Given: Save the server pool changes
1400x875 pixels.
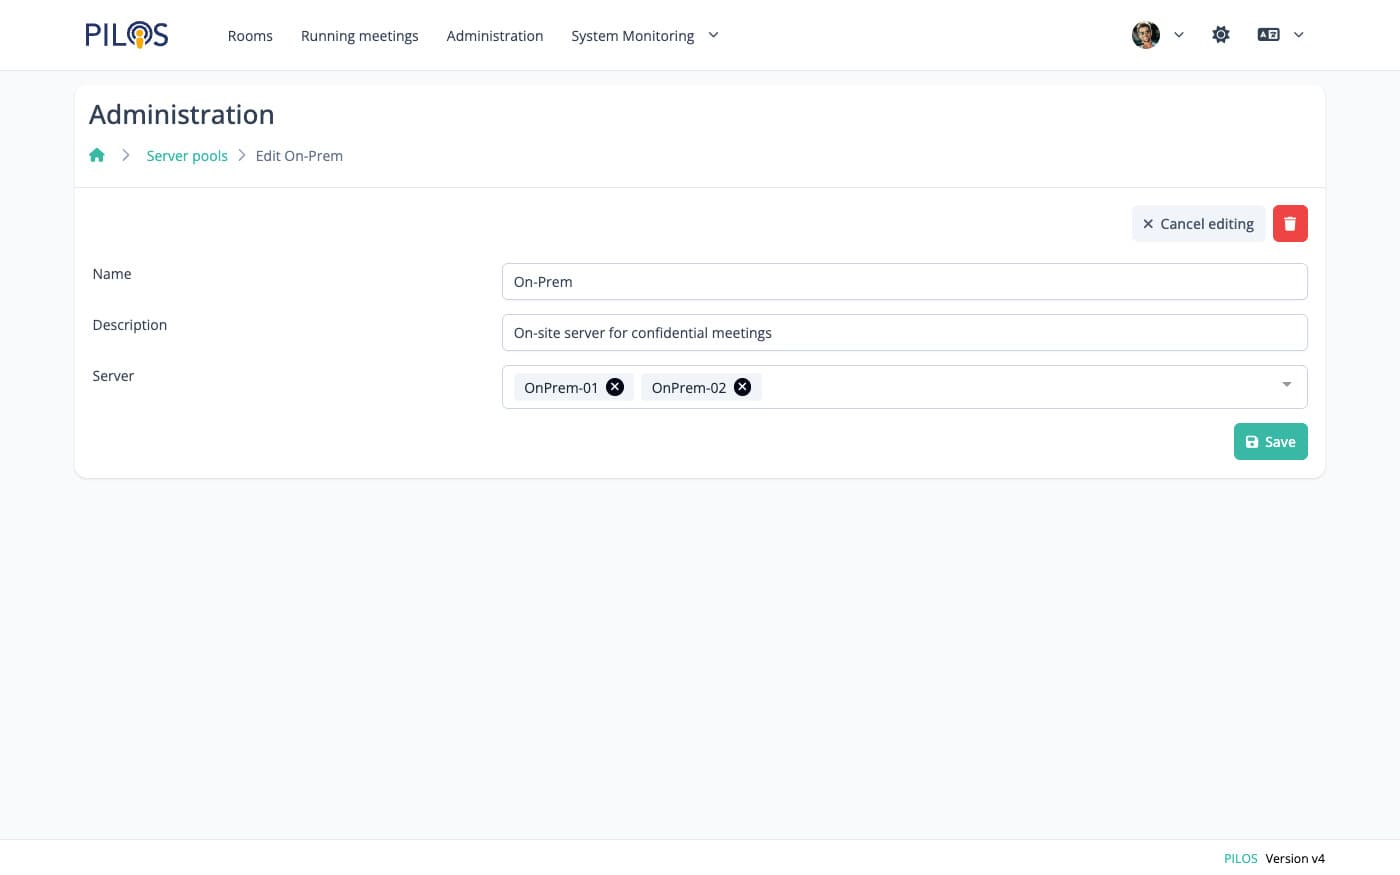Looking at the screenshot, I should 1270,442.
